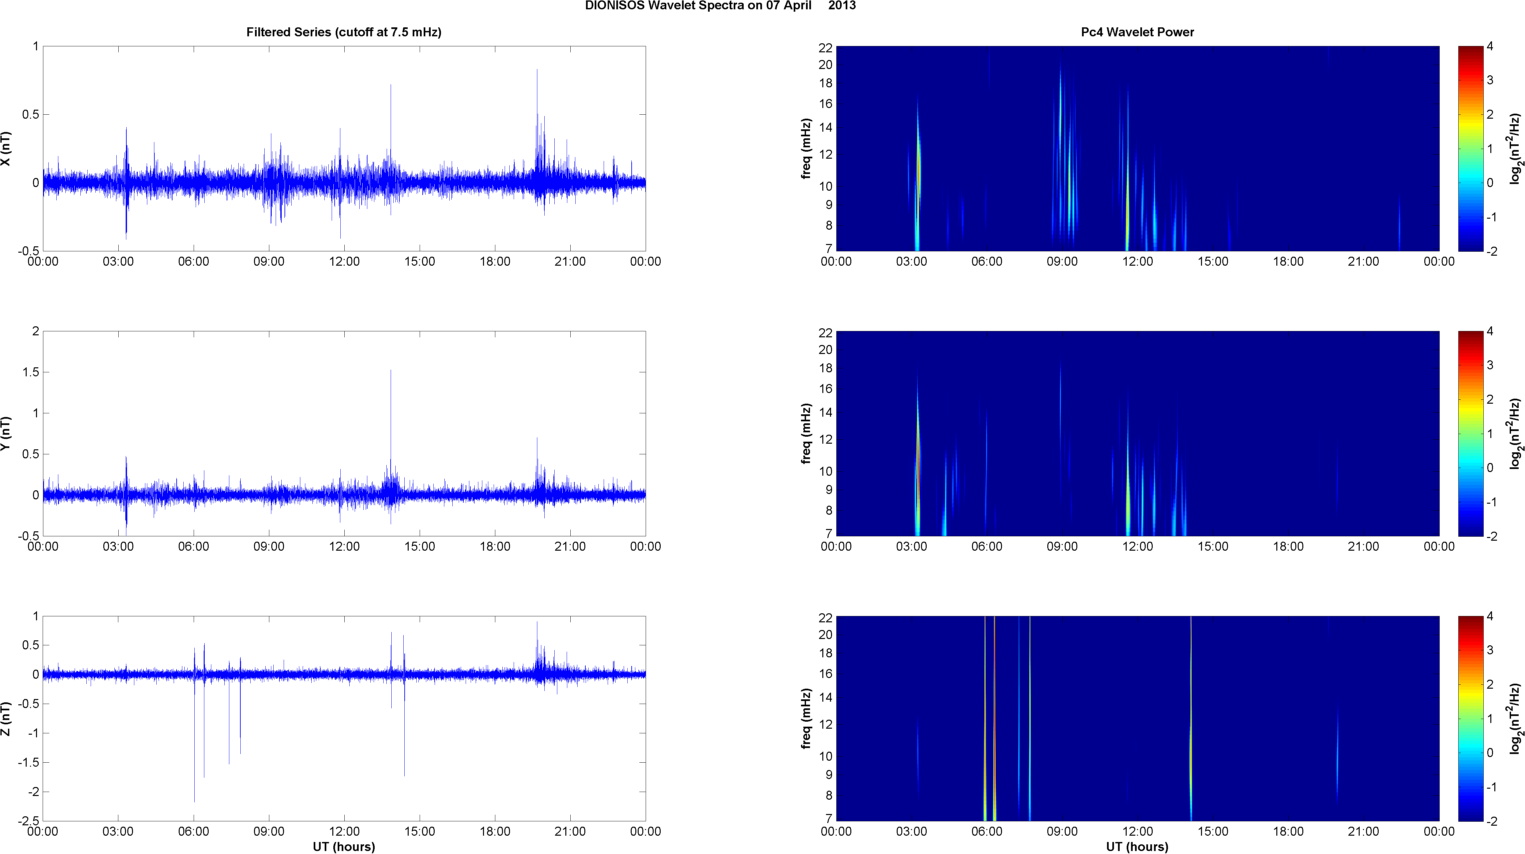This screenshot has width=1525, height=854.
Task: Click the log2(nT²/Hz) label of top colorbar
Action: tap(1515, 149)
